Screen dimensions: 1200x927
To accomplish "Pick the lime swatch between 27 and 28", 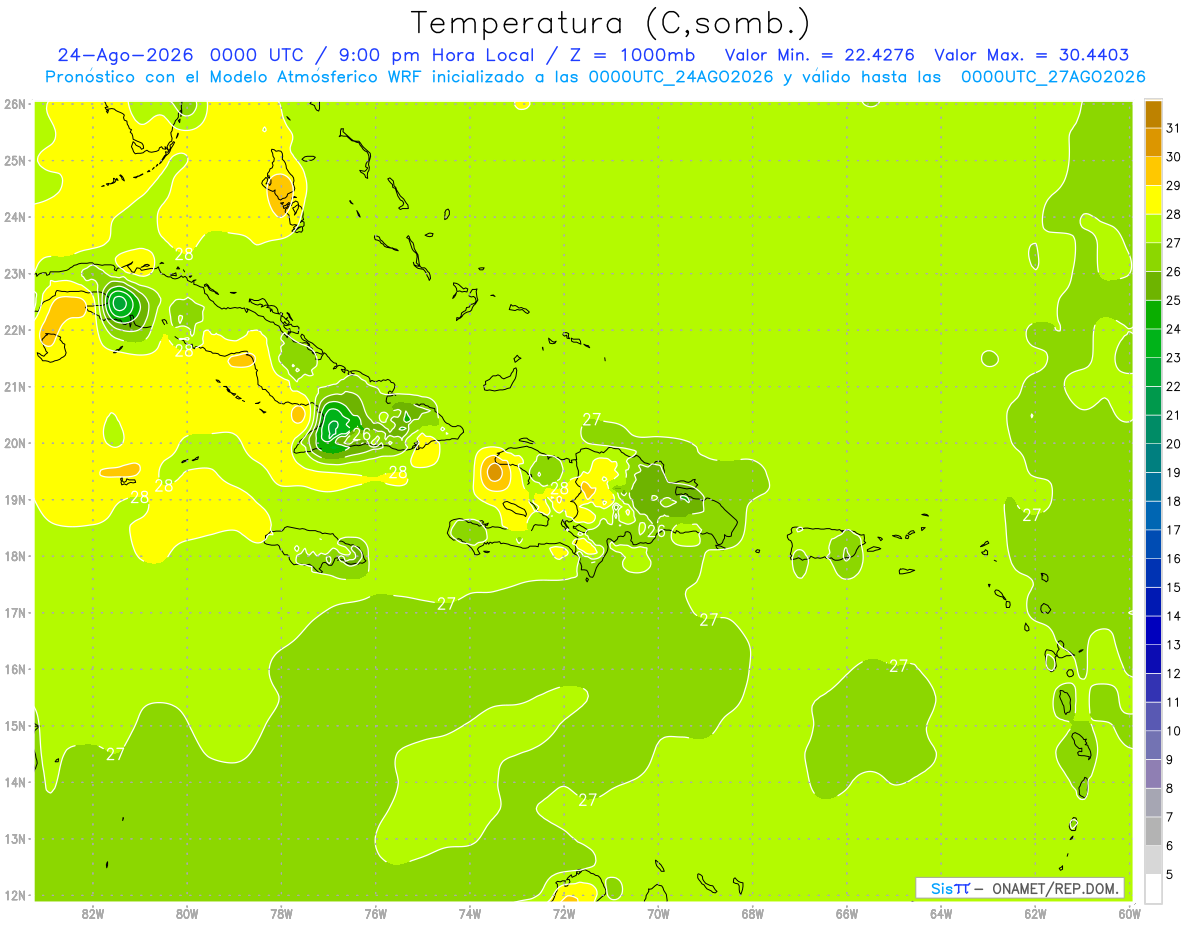I will pos(1153,229).
